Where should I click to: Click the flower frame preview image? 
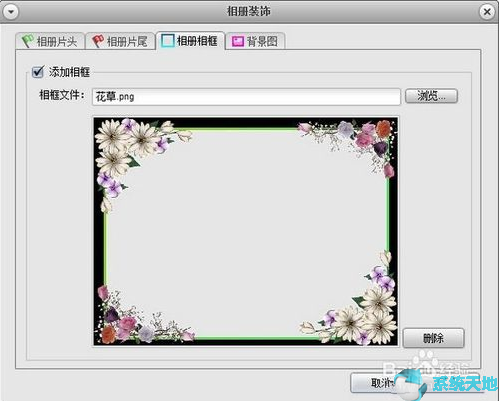[x=246, y=231]
